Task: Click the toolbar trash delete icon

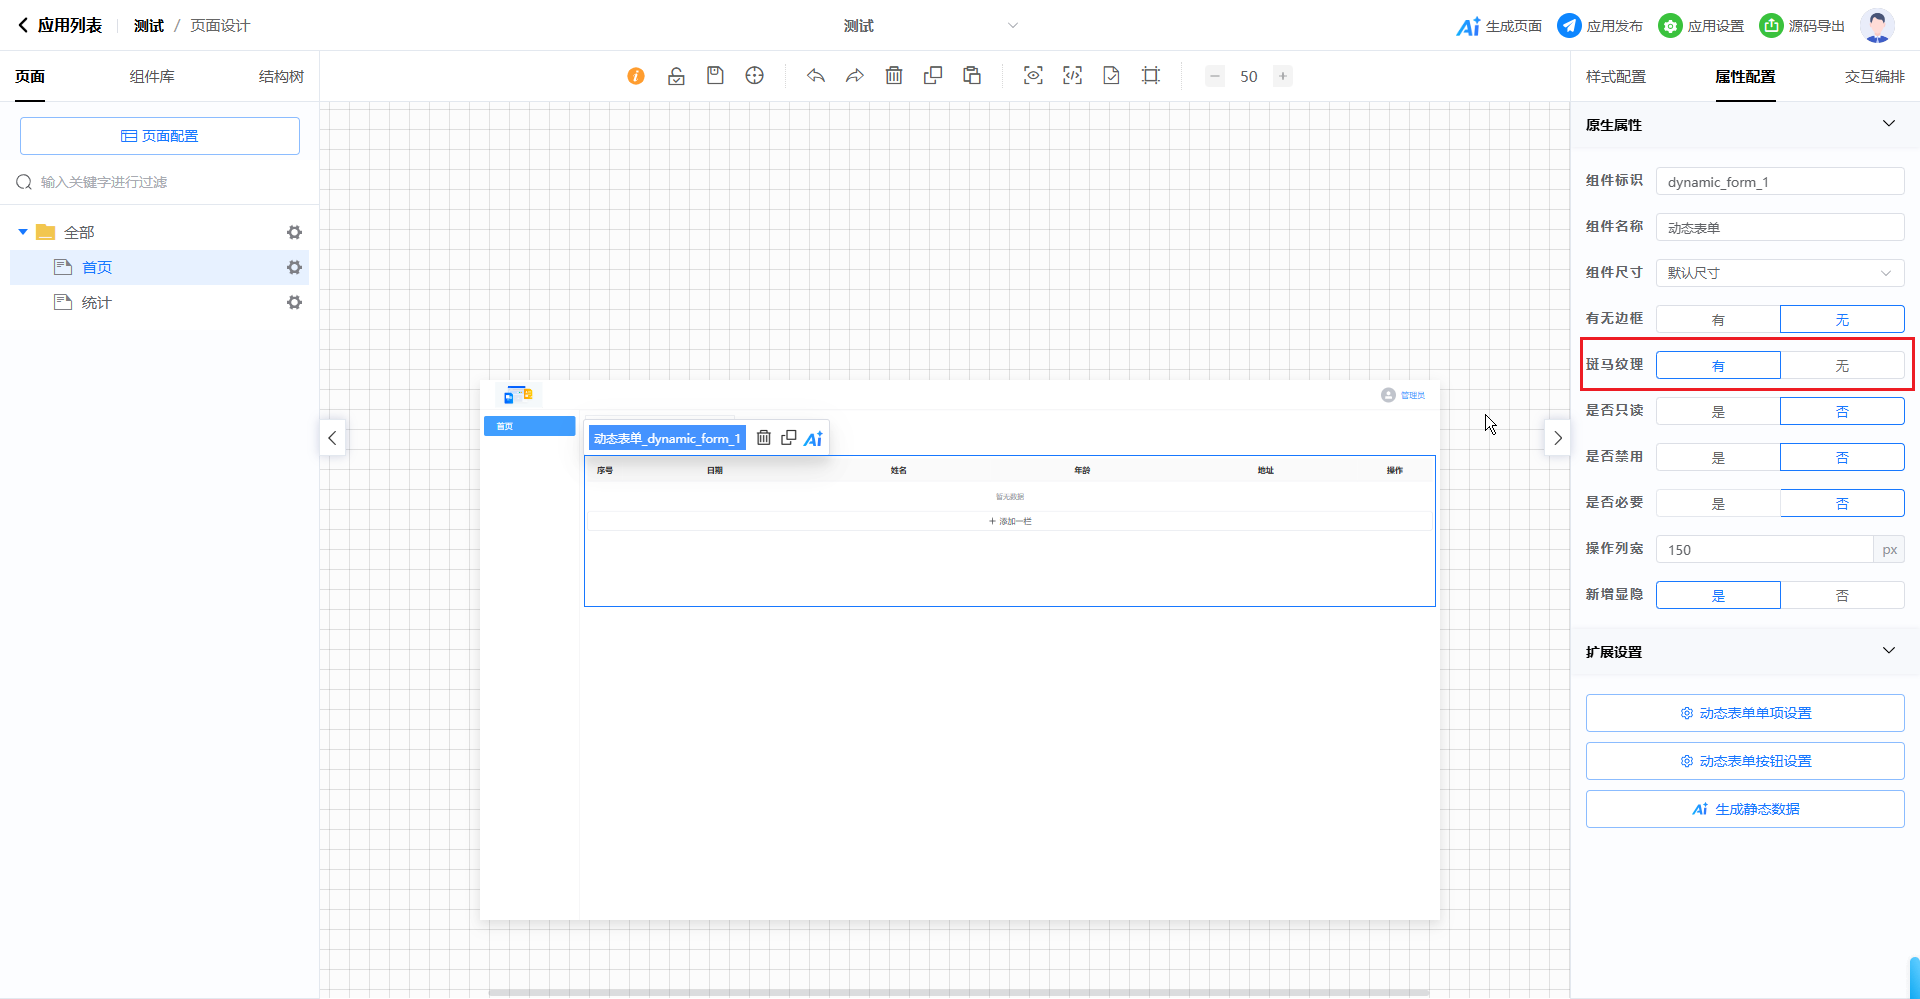Action: click(x=894, y=76)
